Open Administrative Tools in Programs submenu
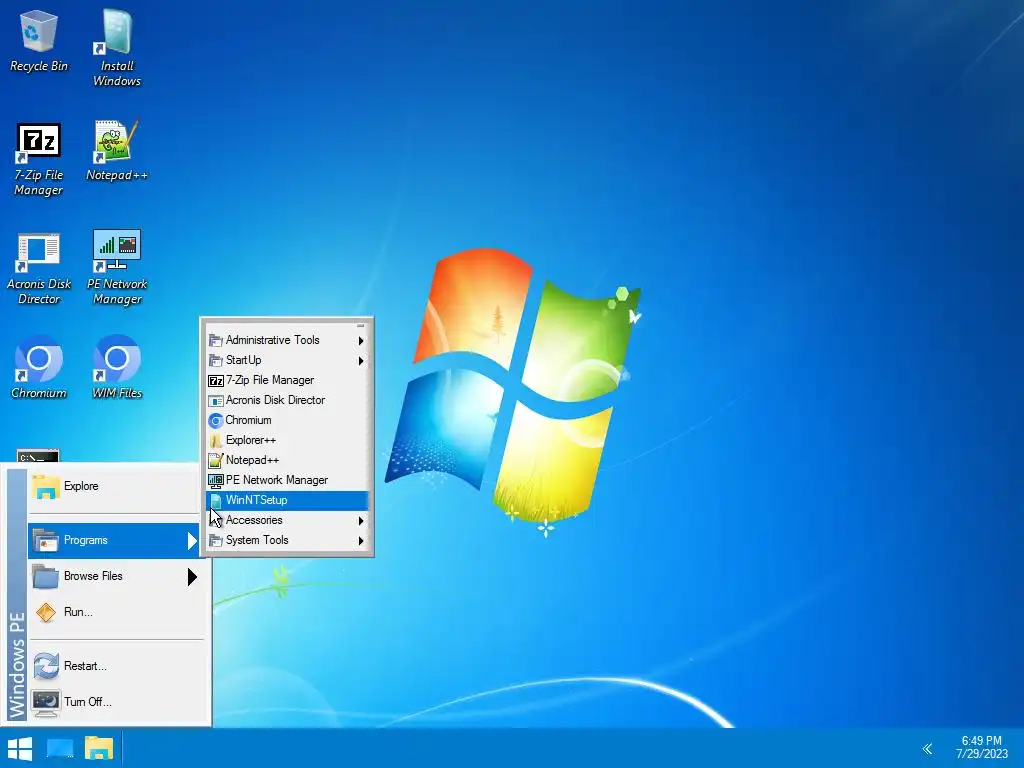This screenshot has height=768, width=1024. [x=287, y=340]
